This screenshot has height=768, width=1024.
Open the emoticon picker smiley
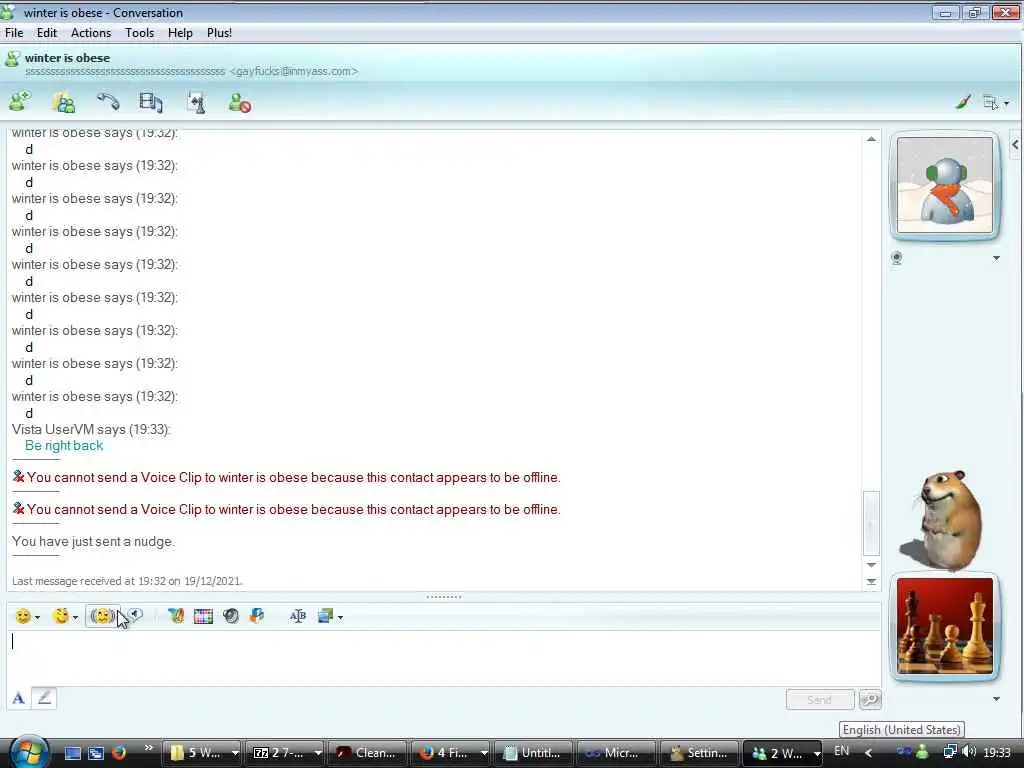tap(23, 616)
